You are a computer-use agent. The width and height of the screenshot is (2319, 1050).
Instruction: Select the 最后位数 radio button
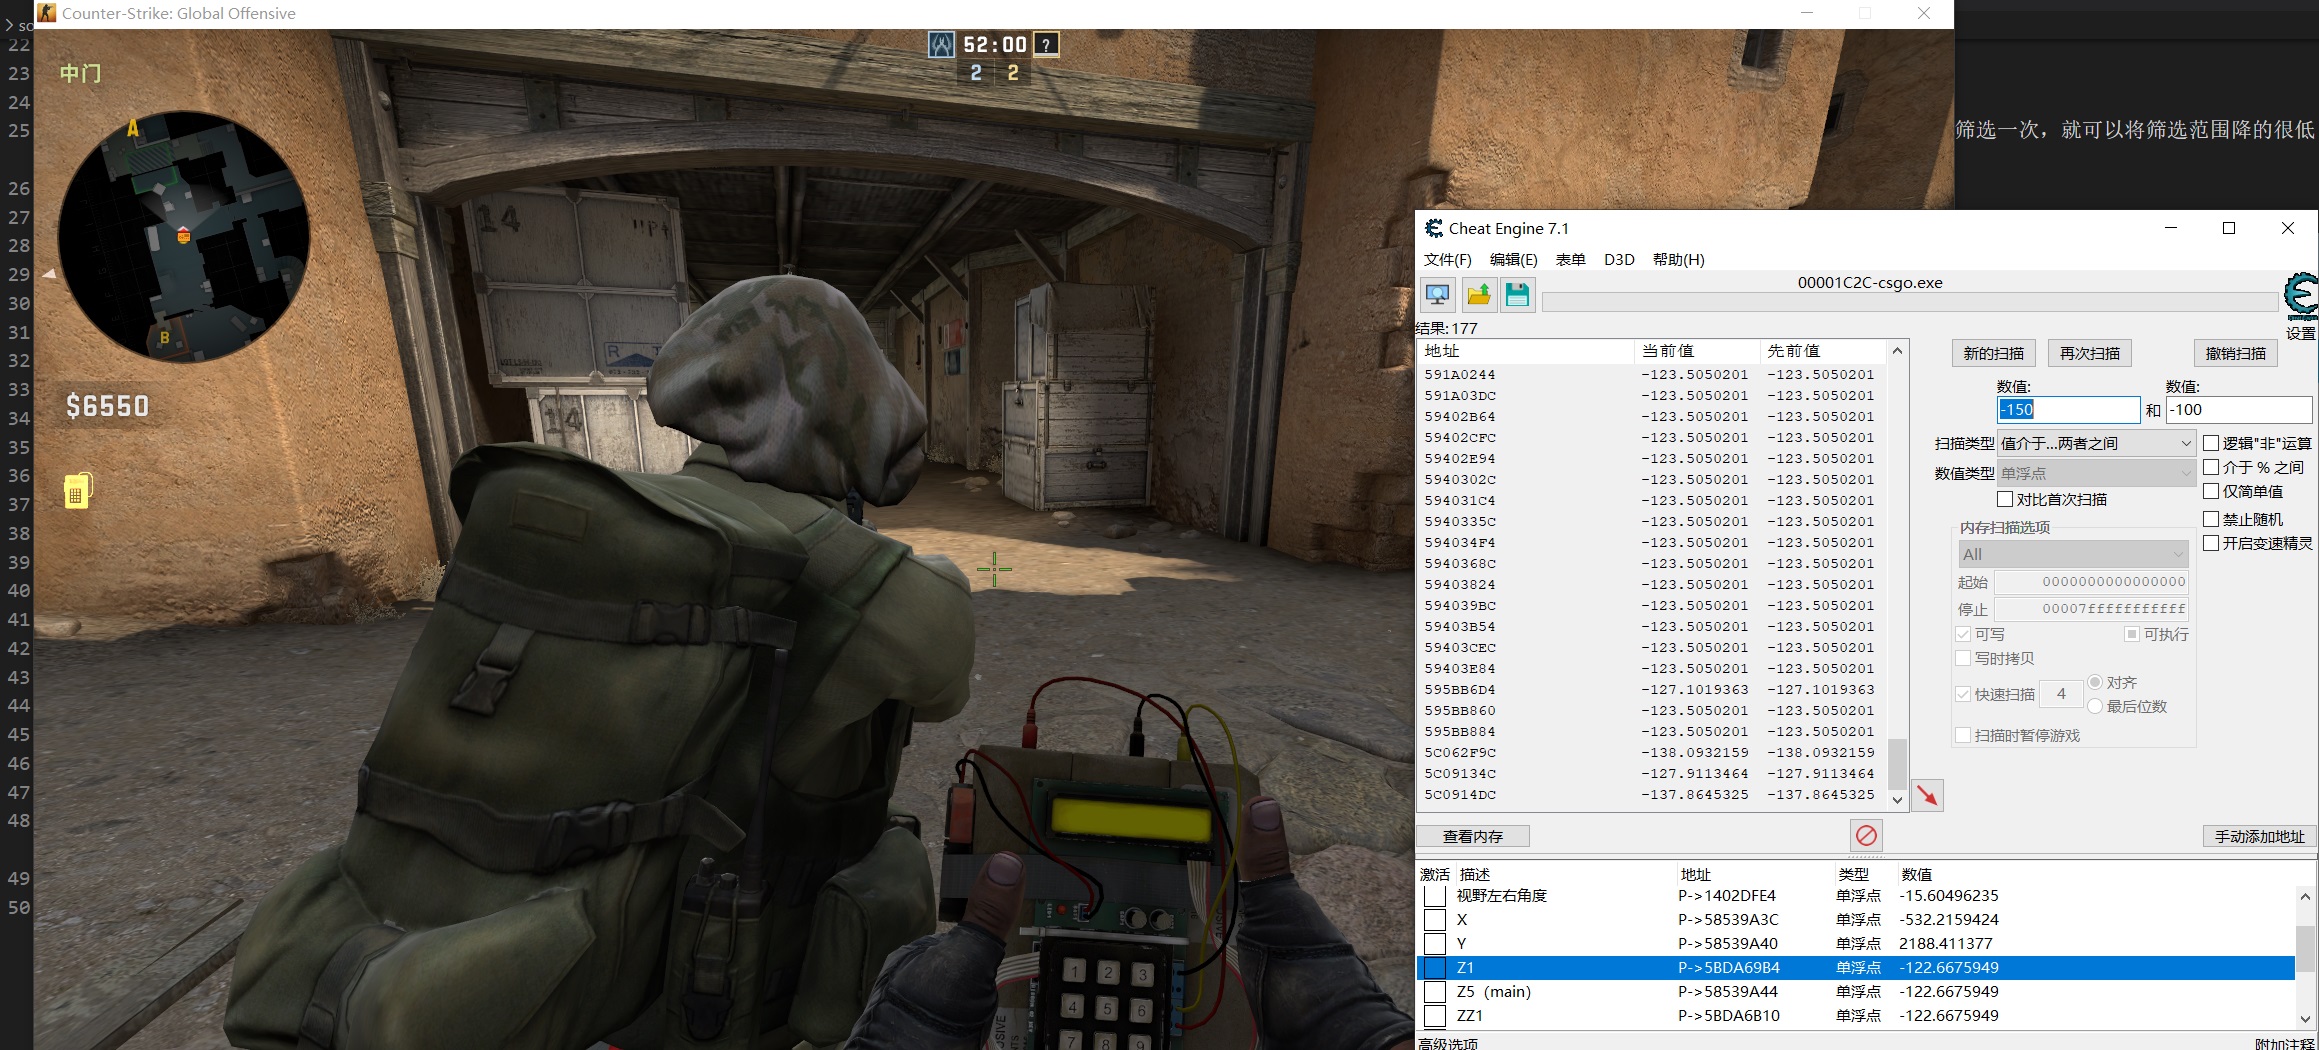click(x=2095, y=706)
